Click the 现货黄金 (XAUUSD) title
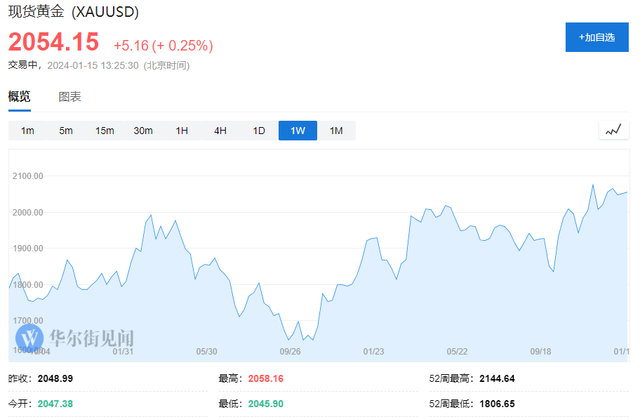Image resolution: width=640 pixels, height=417 pixels. point(73,11)
